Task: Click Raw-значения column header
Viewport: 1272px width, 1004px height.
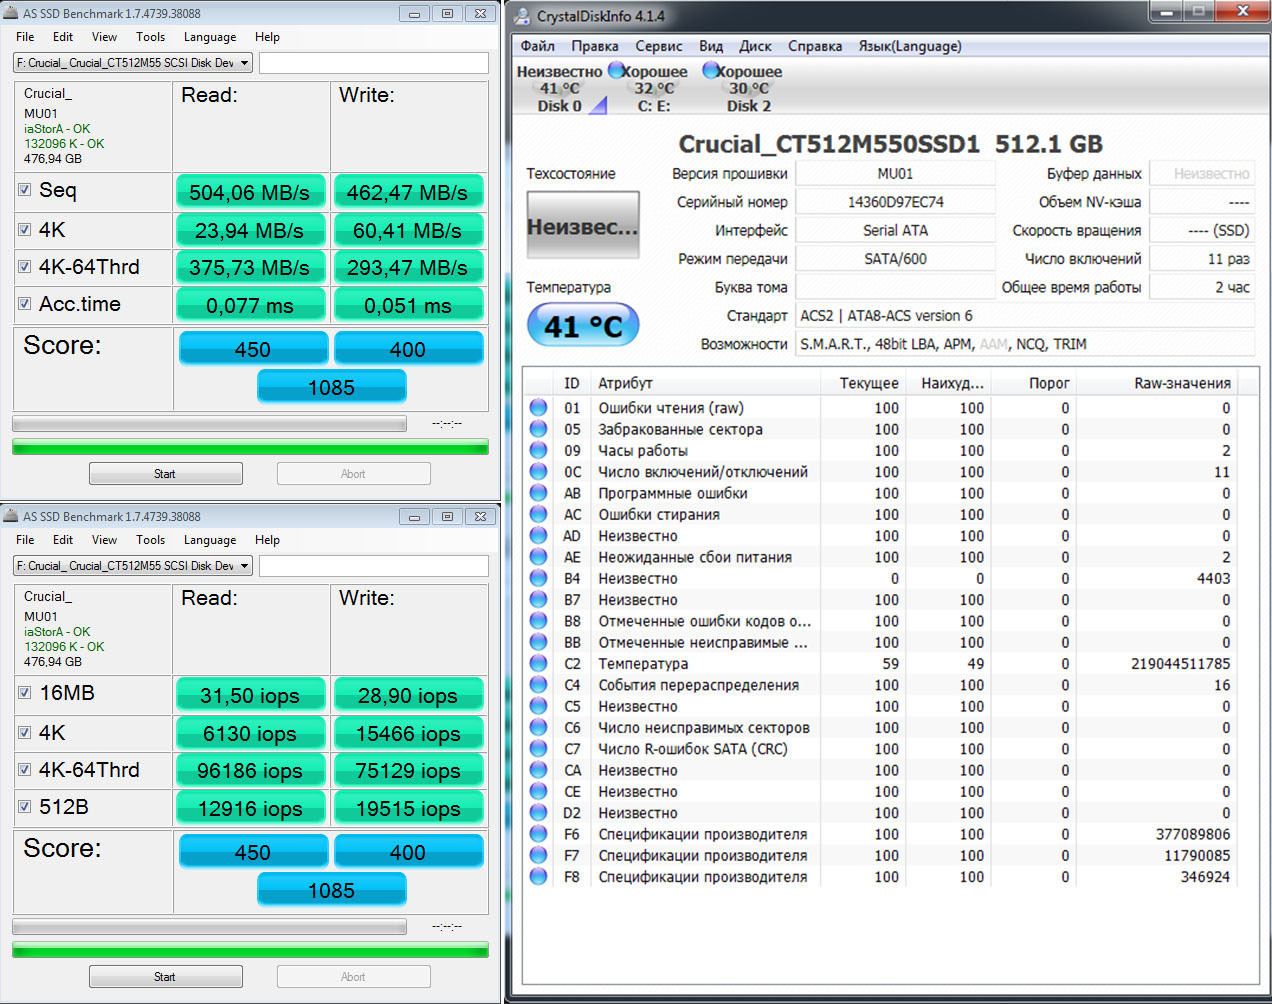Action: [x=1156, y=383]
